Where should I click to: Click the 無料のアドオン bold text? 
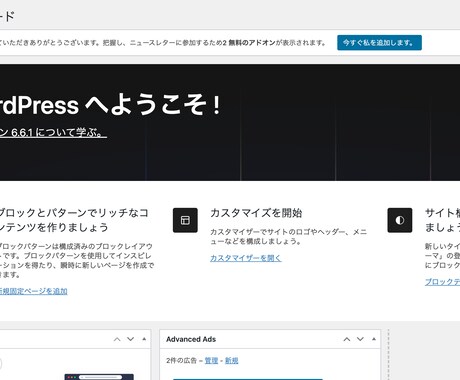pos(252,43)
